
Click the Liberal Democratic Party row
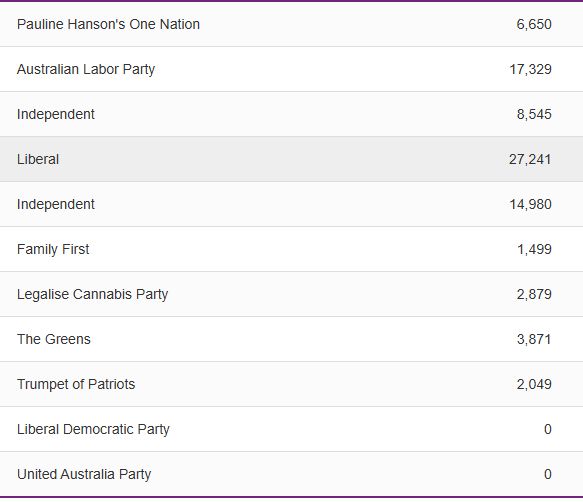(x=292, y=429)
